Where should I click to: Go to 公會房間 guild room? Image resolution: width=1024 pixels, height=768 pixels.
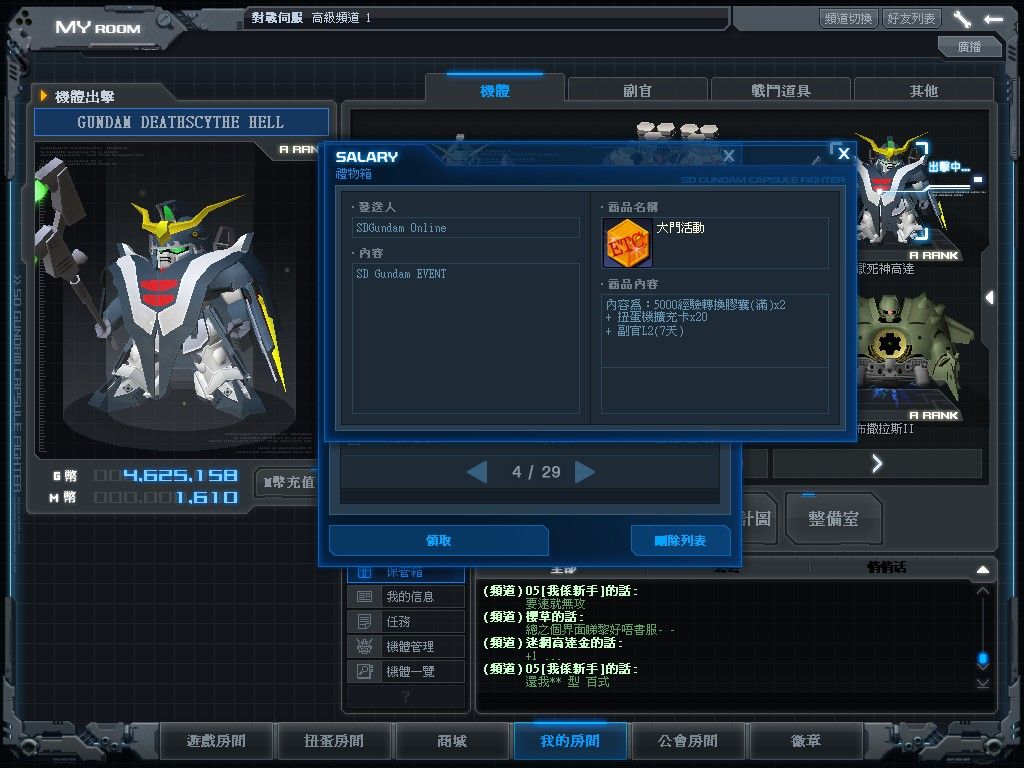(x=688, y=741)
